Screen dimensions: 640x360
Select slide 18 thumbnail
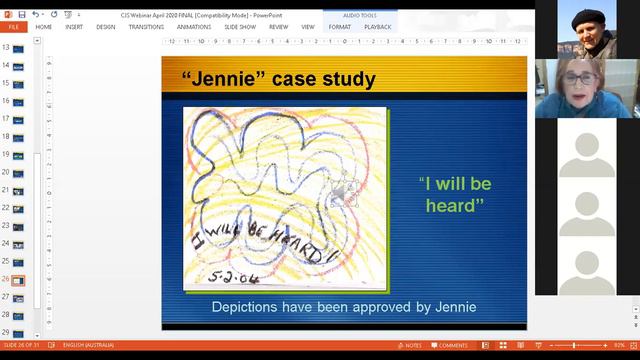[x=18, y=138]
